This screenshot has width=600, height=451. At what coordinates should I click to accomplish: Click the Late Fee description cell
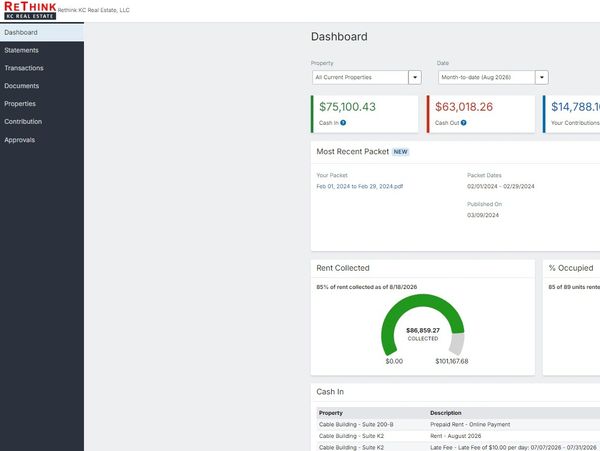coord(513,447)
